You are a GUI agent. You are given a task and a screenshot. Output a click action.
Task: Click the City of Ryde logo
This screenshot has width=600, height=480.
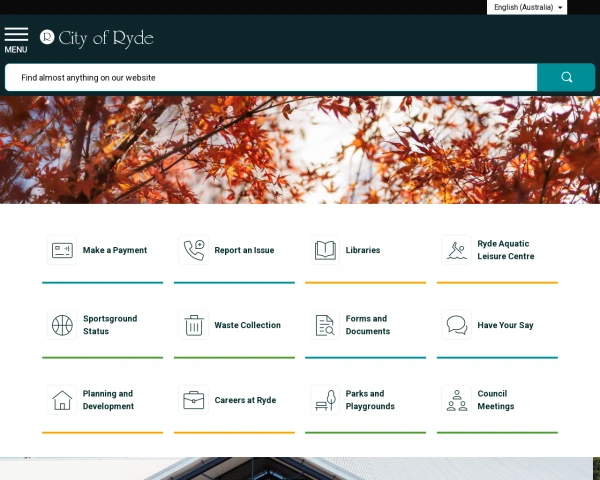(x=96, y=39)
